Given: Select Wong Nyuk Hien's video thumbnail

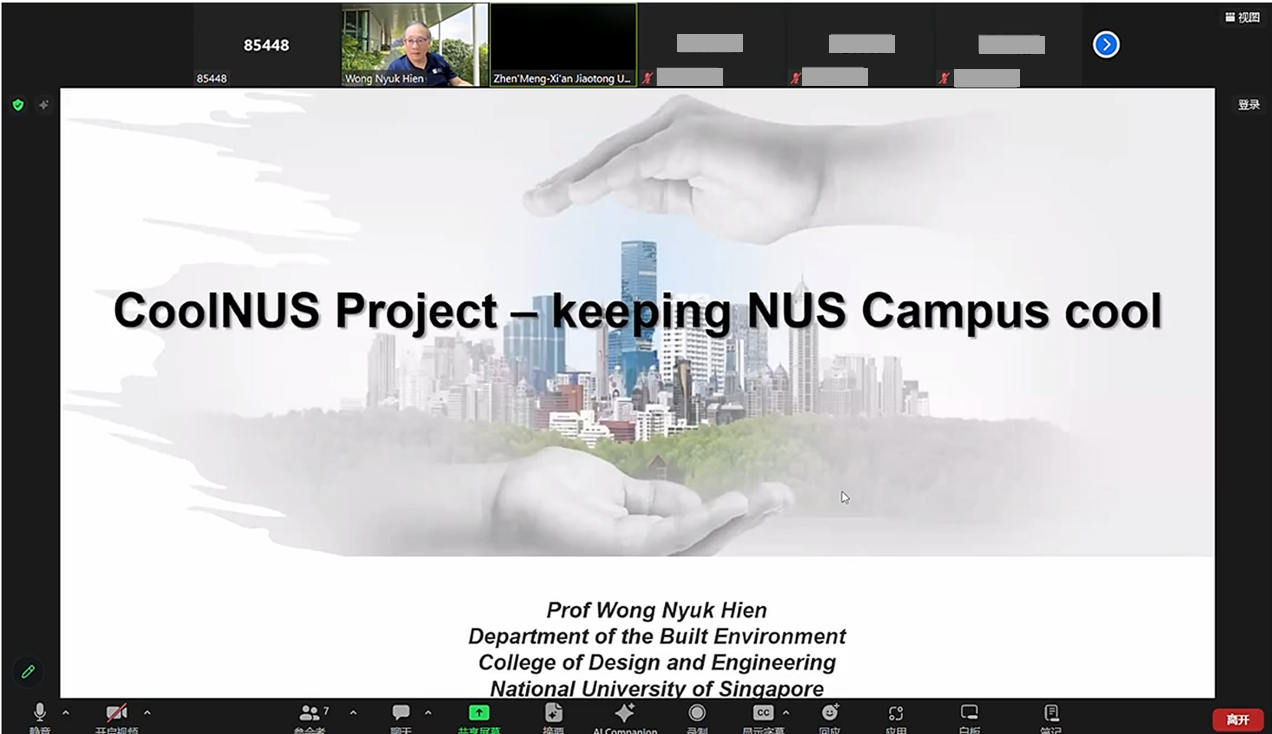Looking at the screenshot, I should [x=414, y=45].
